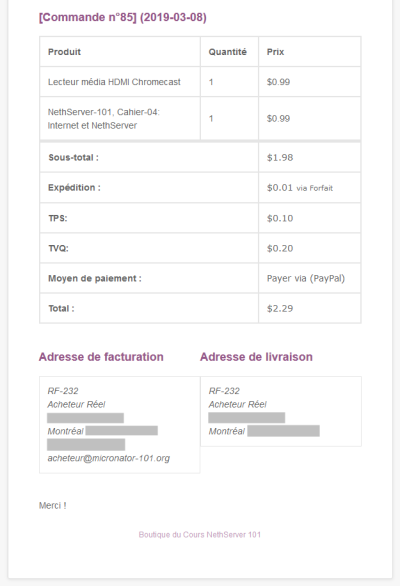Screen dimensions: 400x586
Task: Open the Commande n°85 heading link
Action: (x=123, y=17)
